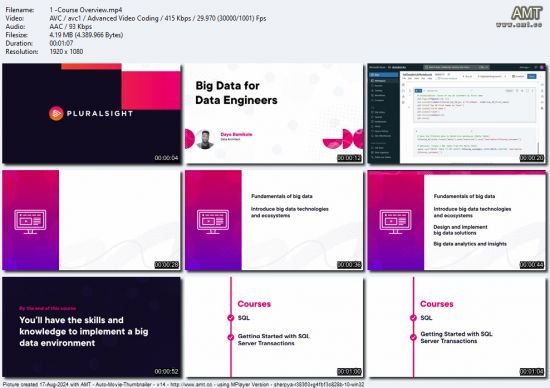The width and height of the screenshot is (550, 388).
Task: Click the notebook sidebar in the 00:00:20 frame
Action: coord(383,117)
